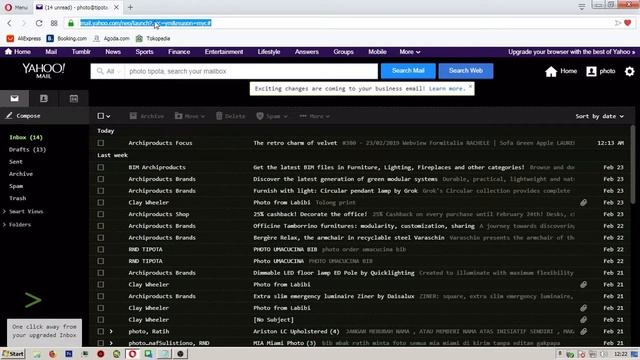Click the Delete trash icon
Image resolution: width=640 pixels, height=360 pixels.
(x=219, y=116)
